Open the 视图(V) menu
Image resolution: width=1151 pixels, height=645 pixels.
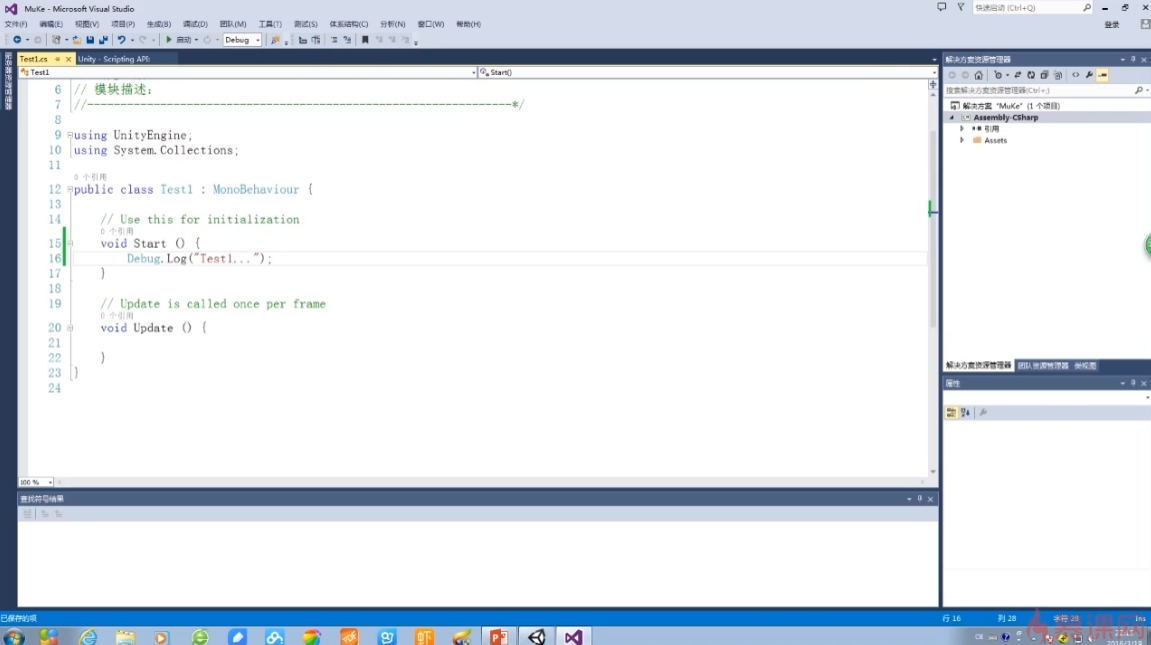tap(87, 24)
